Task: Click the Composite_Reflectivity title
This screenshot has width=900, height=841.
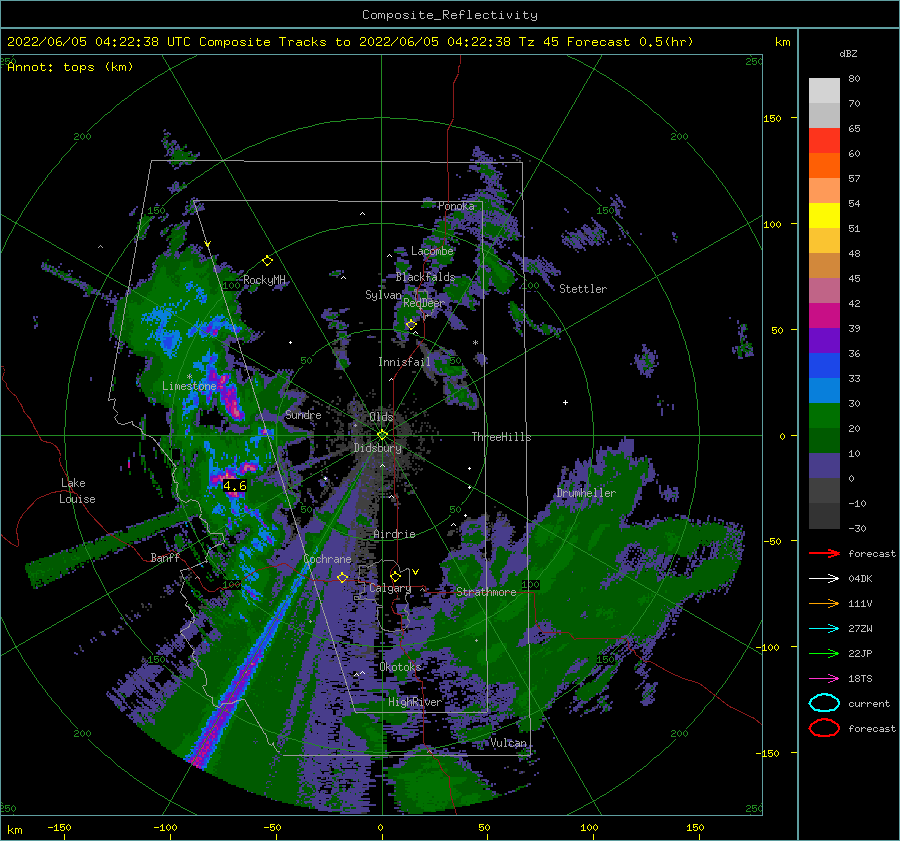Action: 449,15
